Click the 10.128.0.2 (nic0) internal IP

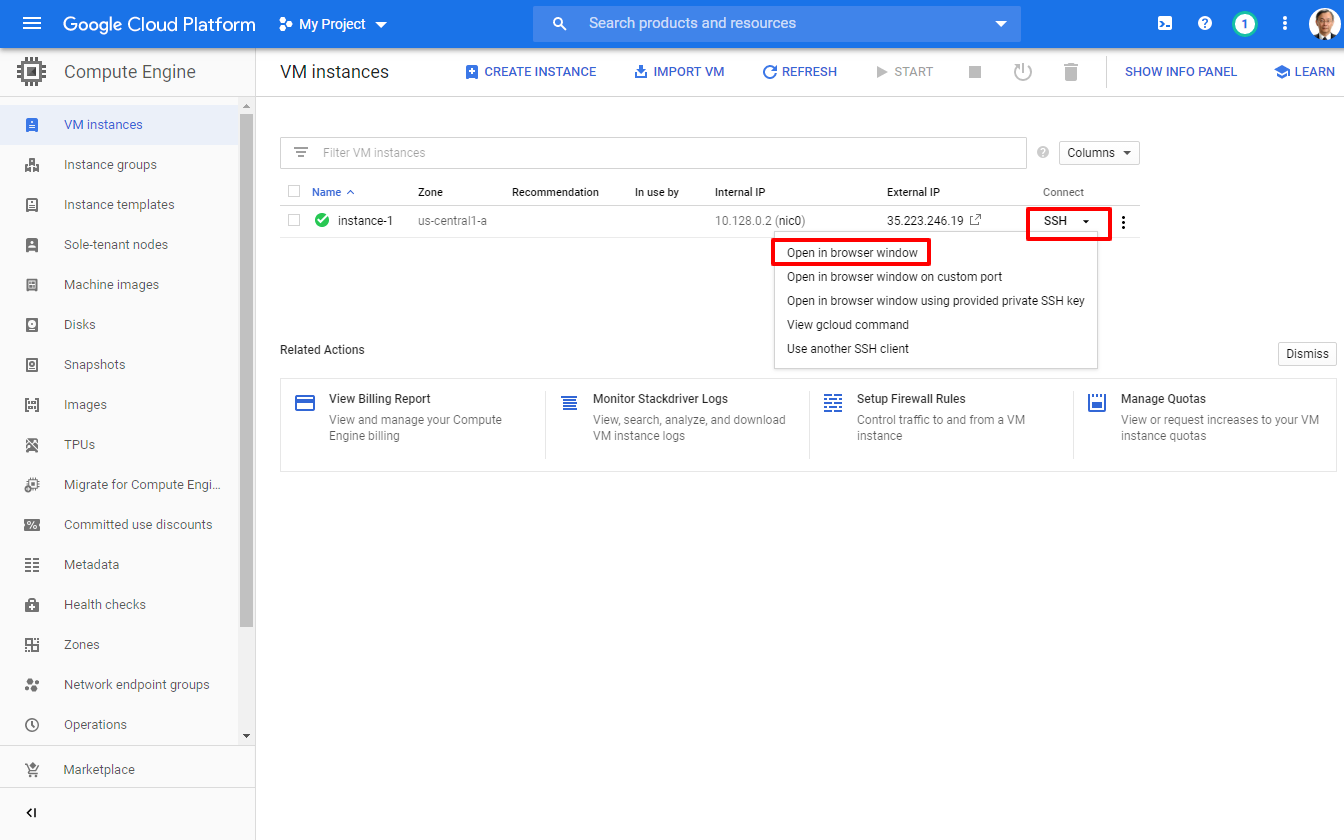760,221
